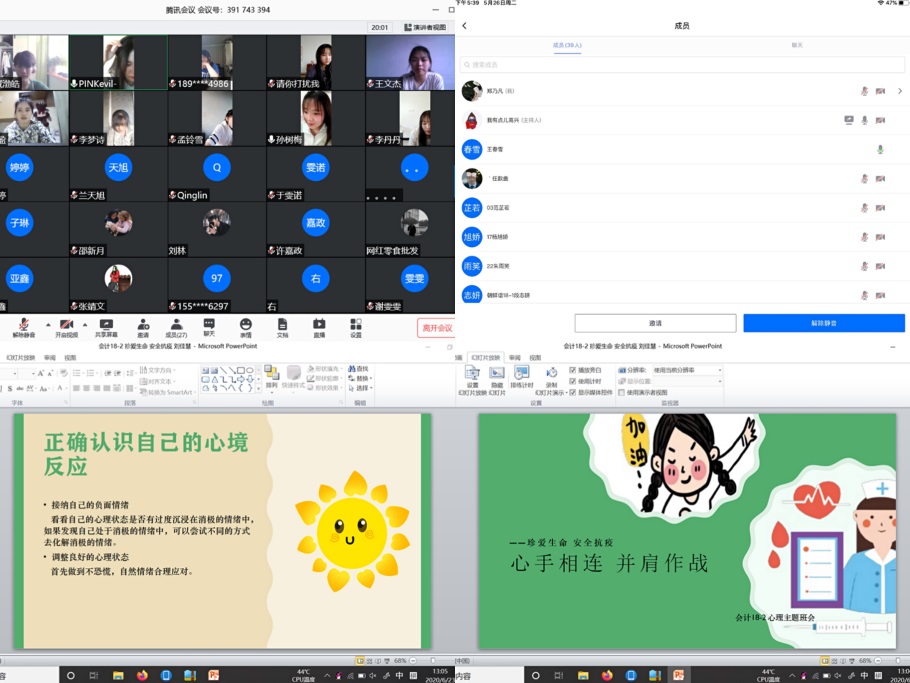Screen dimensions: 910x683
Task: Open the 文档 documents icon
Action: pos(282,325)
